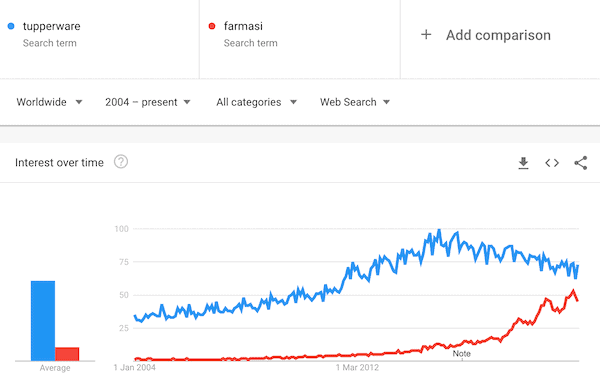Screen dimensions: 600x380
Task: Click the peak of the tupperware line
Action: [x=439, y=230]
